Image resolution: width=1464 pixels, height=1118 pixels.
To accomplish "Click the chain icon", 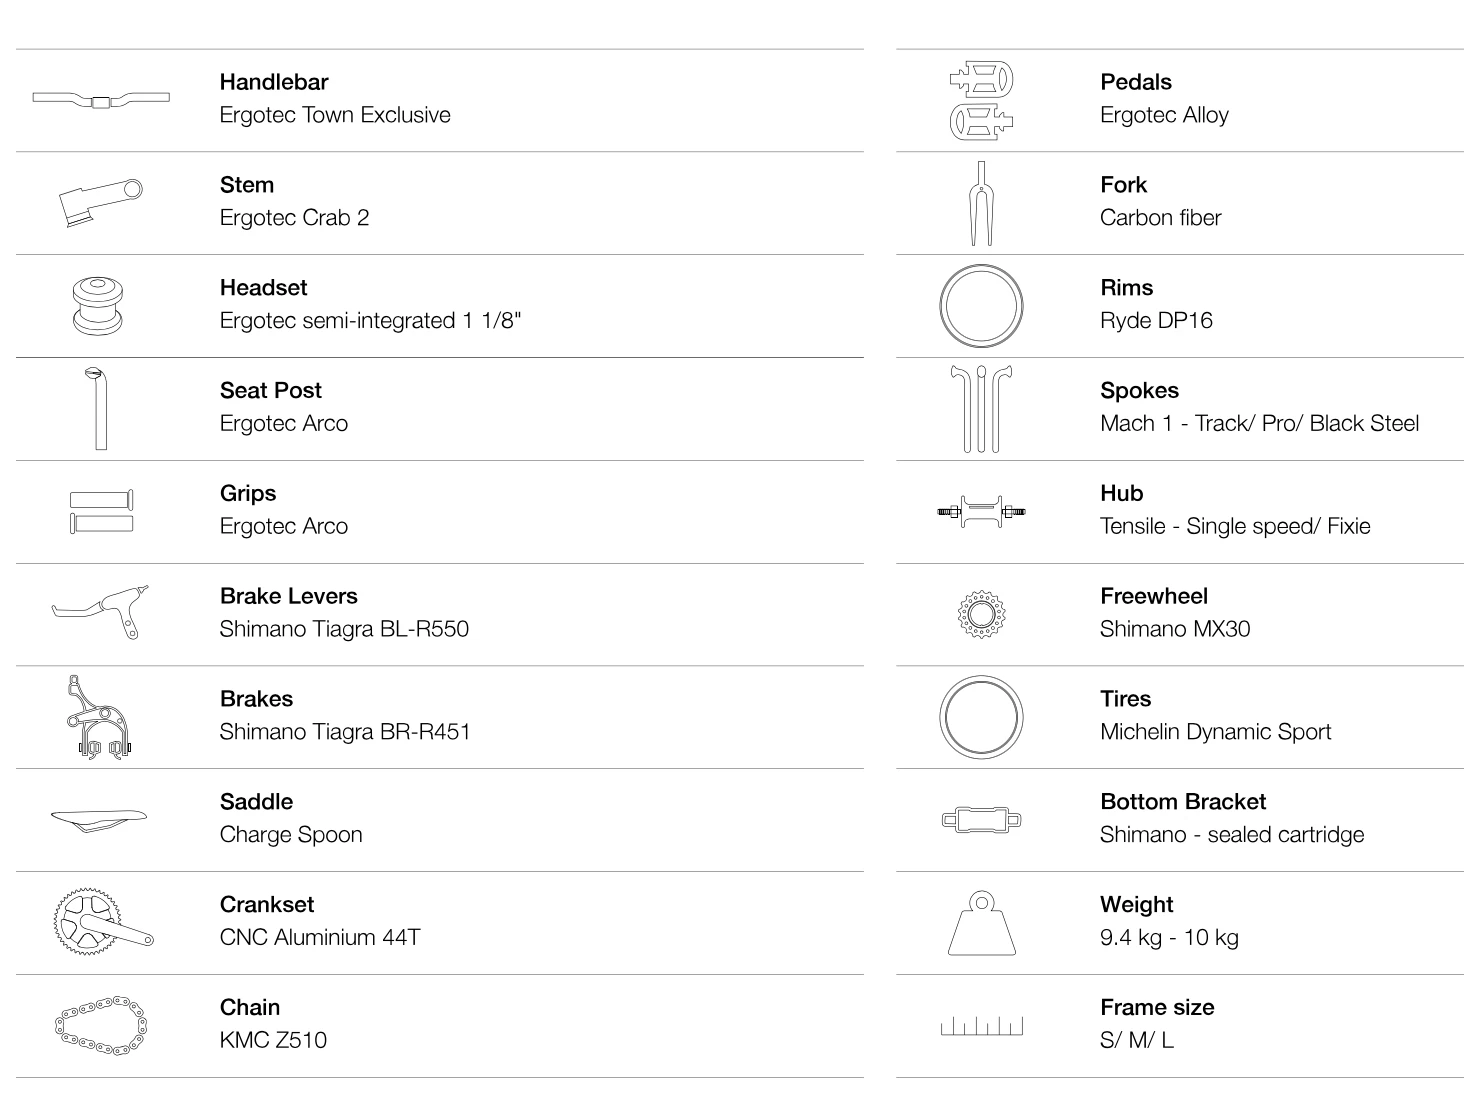I will coord(100,1024).
